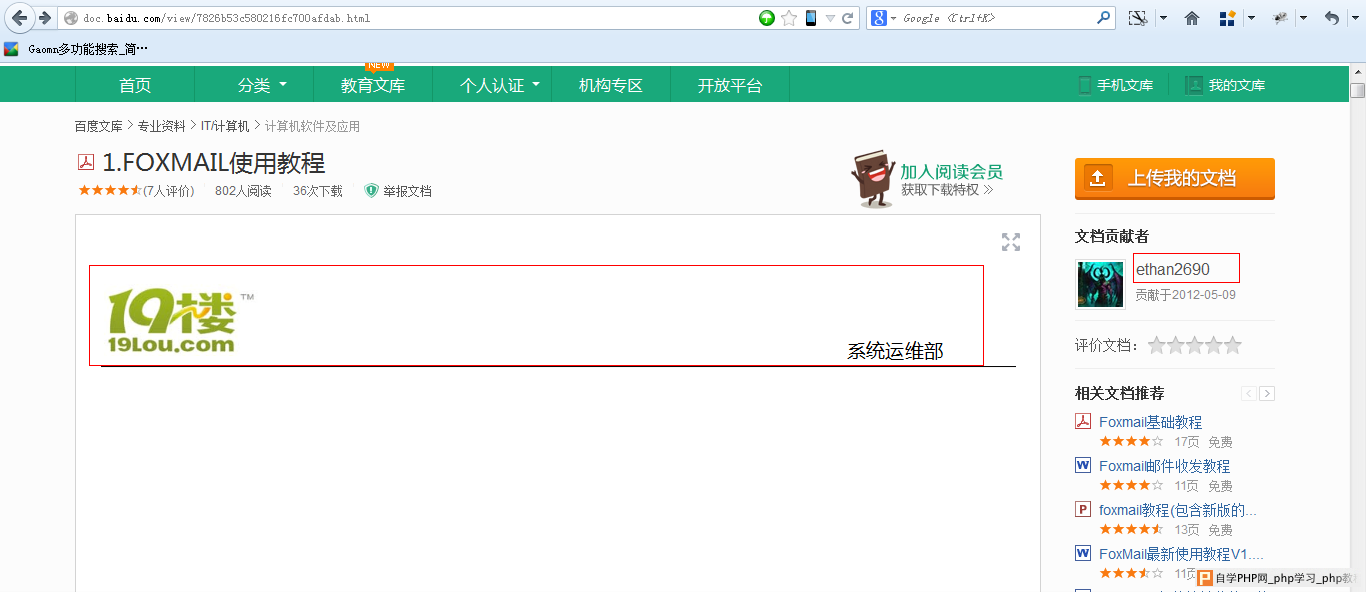Expand the screenshot tool dropdown arrow

click(x=1163, y=18)
